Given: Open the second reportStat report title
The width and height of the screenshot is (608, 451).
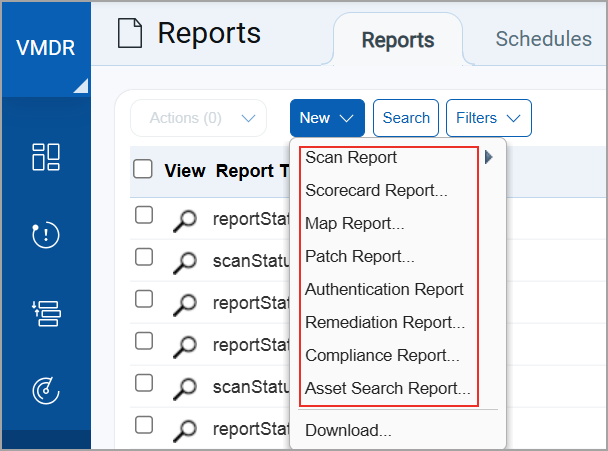Looking at the screenshot, I should 251,303.
